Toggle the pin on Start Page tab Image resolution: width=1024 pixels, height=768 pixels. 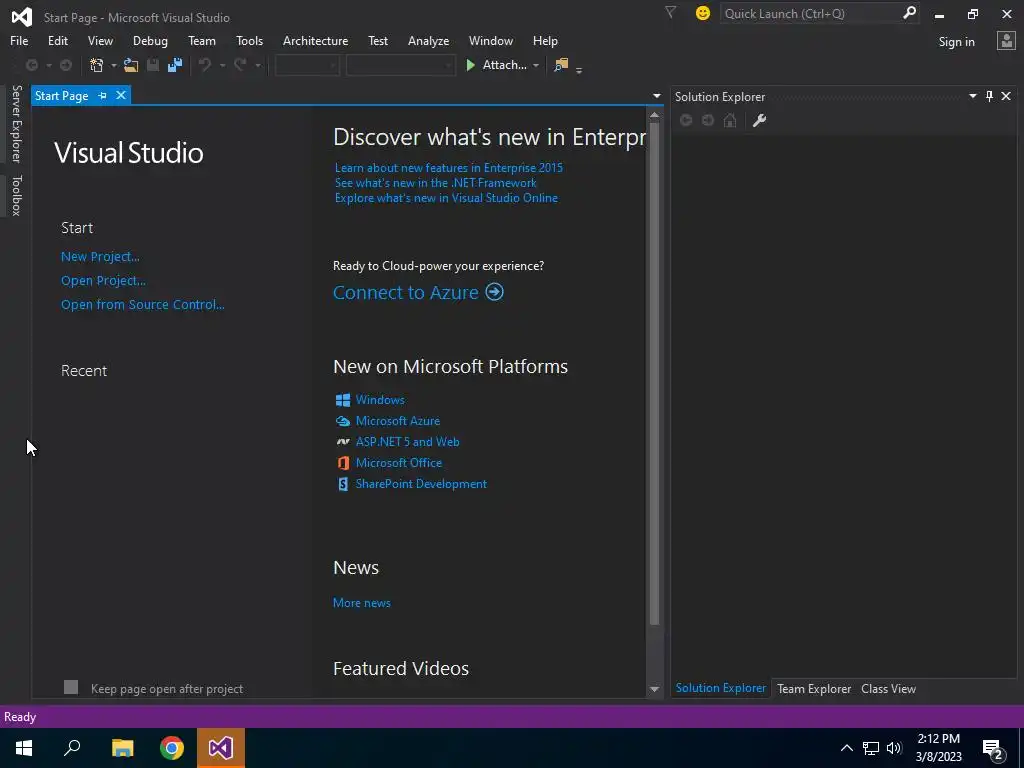pos(102,95)
